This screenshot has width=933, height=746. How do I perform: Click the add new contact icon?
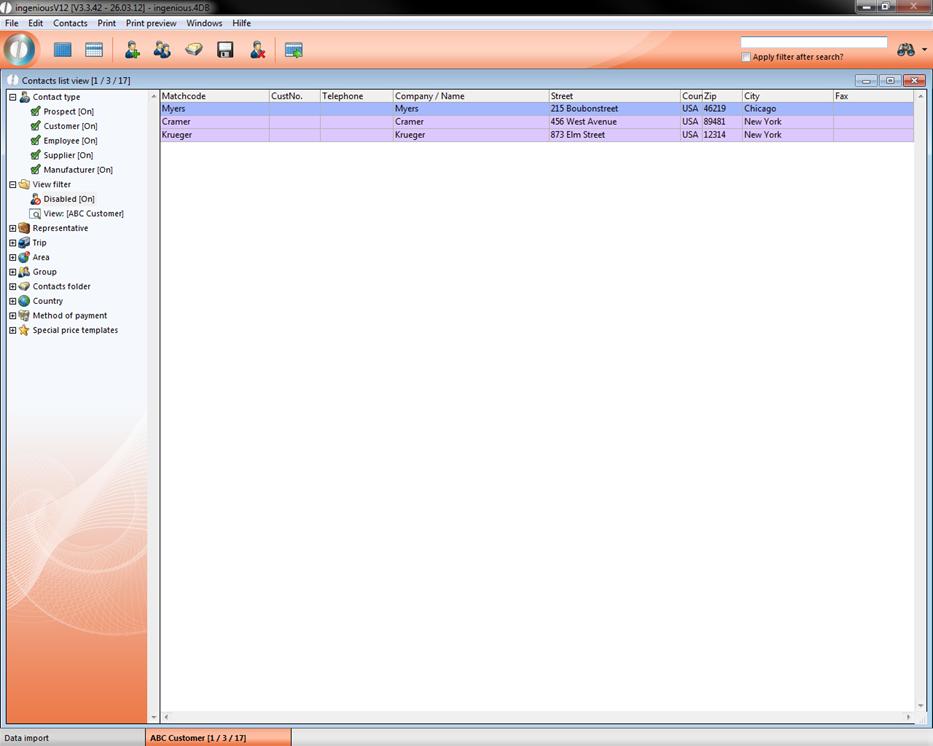pos(132,50)
